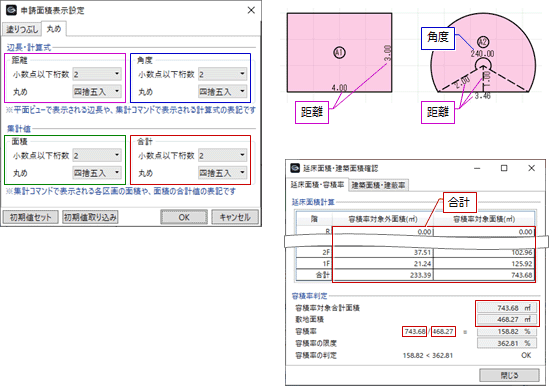Open area rounding method dropdown (面積 丸め)
The image size is (549, 386).
tap(97, 173)
